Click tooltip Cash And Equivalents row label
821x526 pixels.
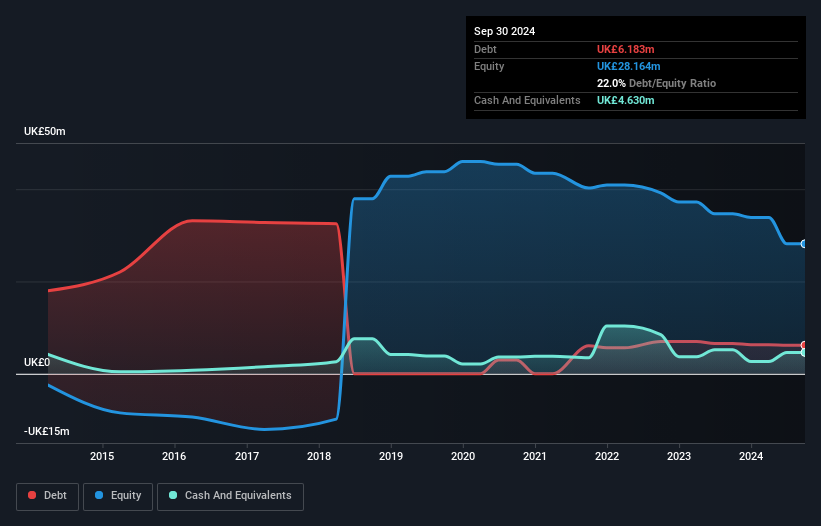point(527,100)
